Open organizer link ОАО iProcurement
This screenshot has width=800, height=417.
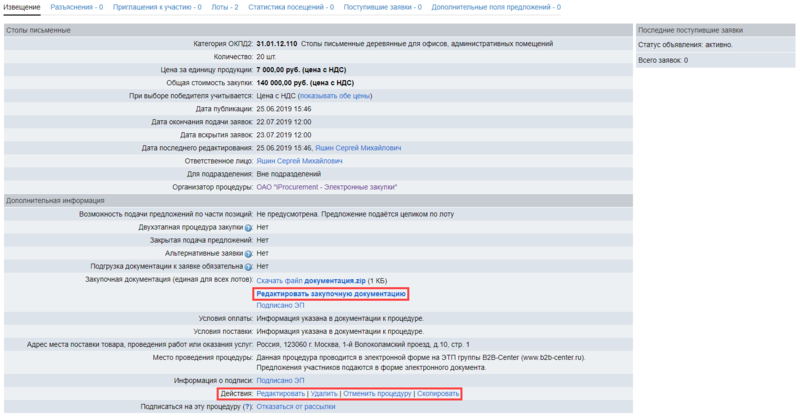[326, 187]
